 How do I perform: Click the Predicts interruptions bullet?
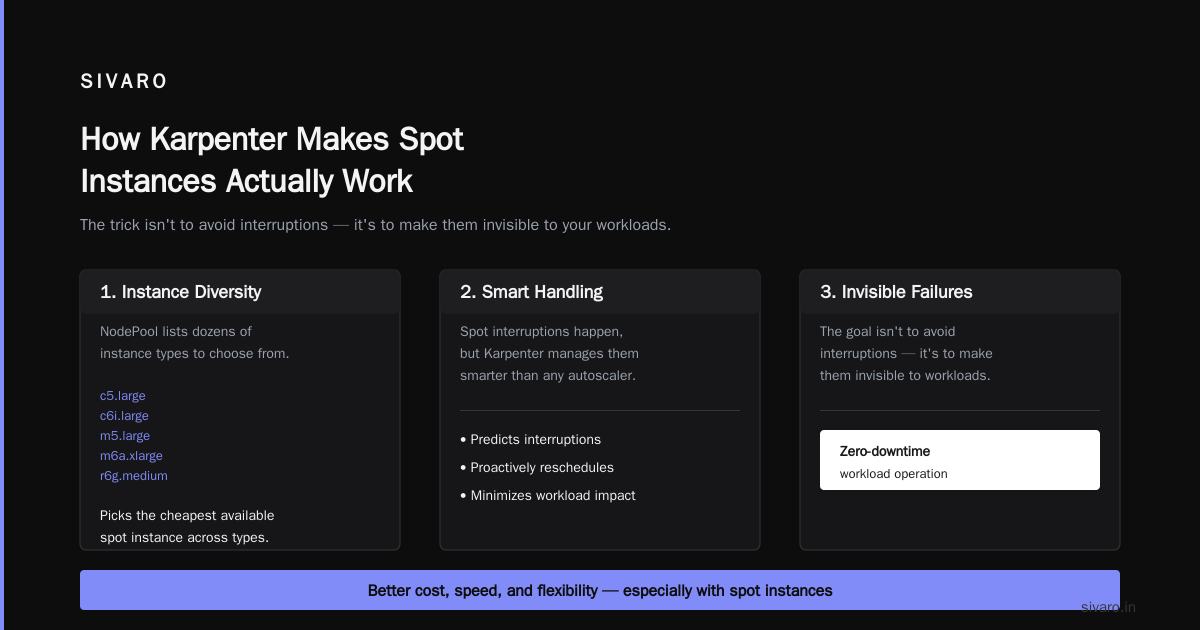[530, 440]
